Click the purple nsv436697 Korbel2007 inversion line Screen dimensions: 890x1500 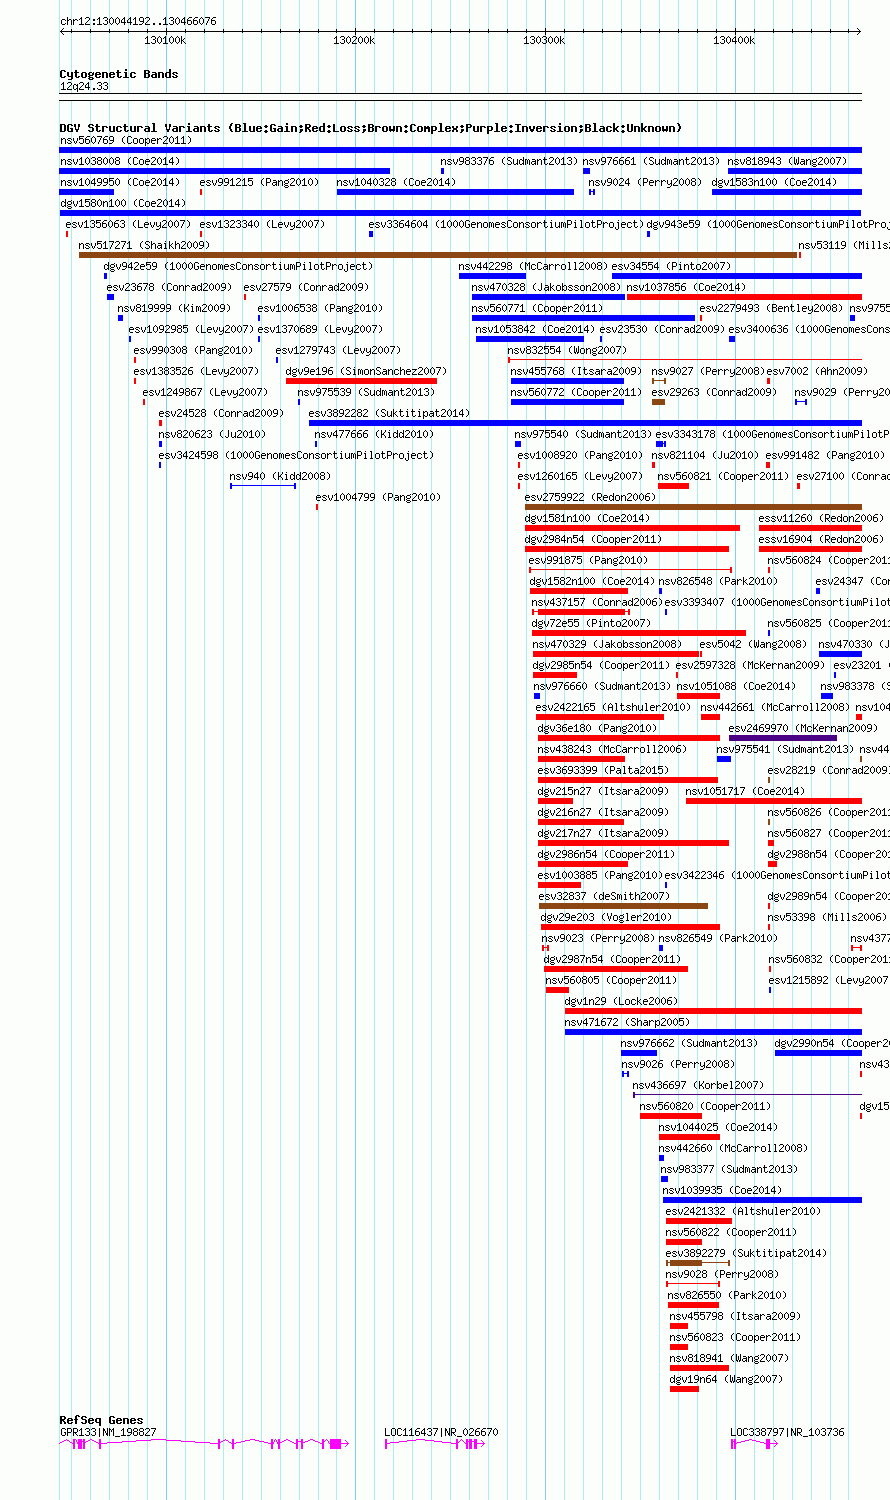click(x=748, y=1095)
